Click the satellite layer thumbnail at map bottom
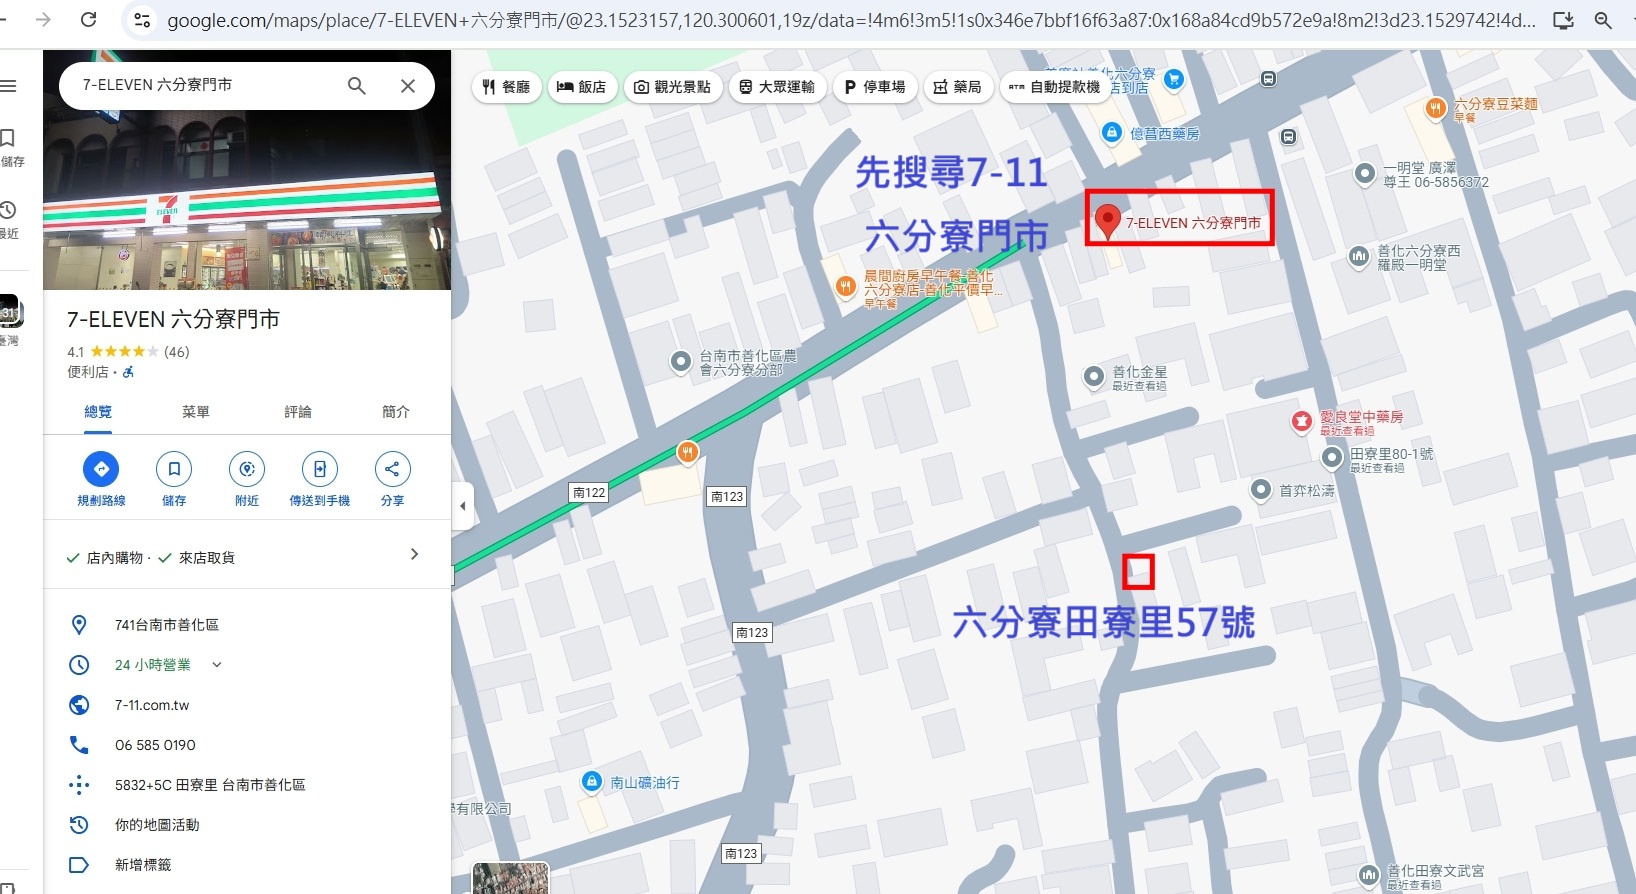The height and width of the screenshot is (894, 1636). point(510,878)
